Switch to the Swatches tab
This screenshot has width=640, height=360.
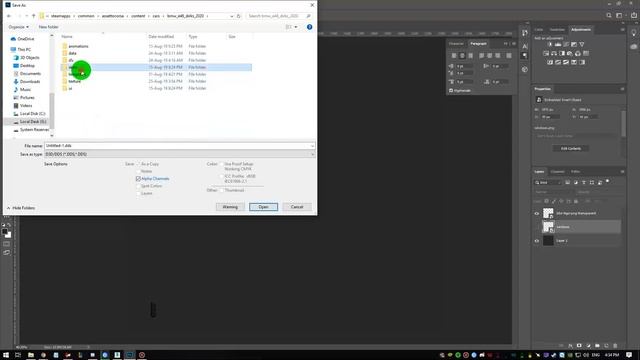click(557, 30)
